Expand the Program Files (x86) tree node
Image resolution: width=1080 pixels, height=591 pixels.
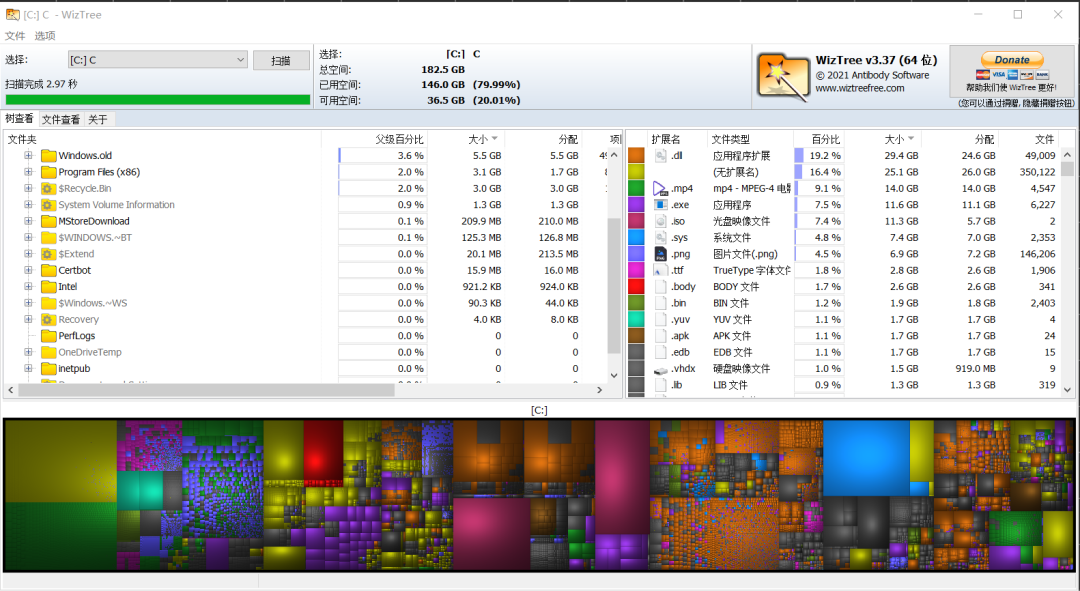[x=28, y=172]
